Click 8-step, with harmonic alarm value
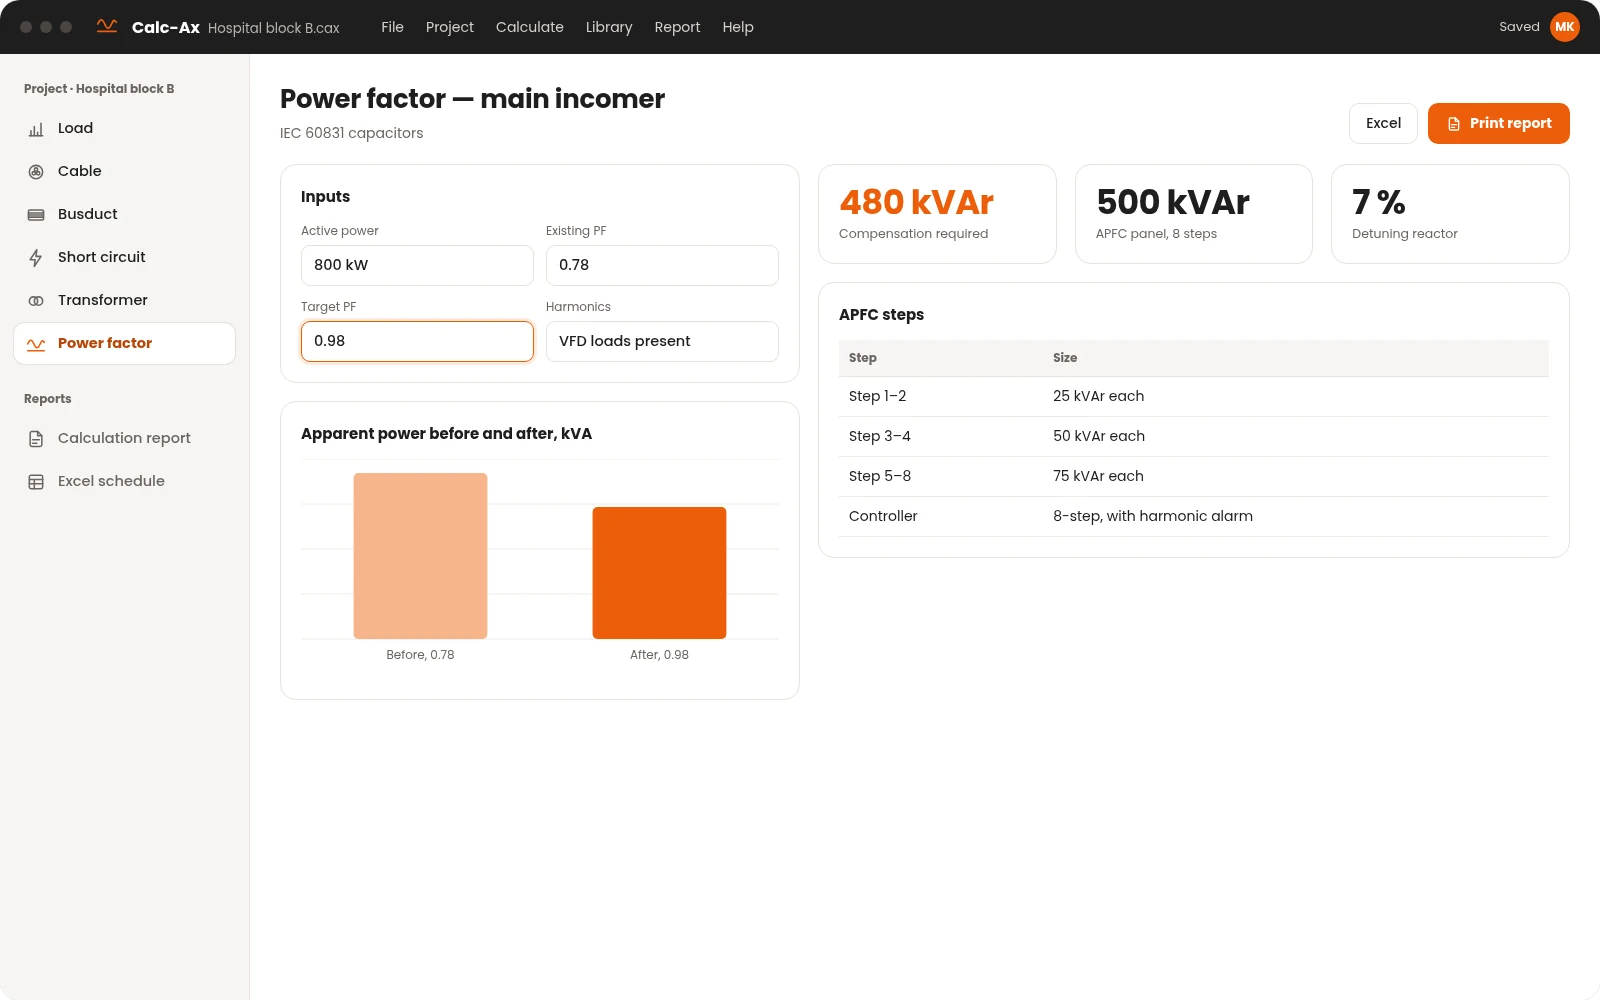Viewport: 1600px width, 1000px height. coord(1153,516)
